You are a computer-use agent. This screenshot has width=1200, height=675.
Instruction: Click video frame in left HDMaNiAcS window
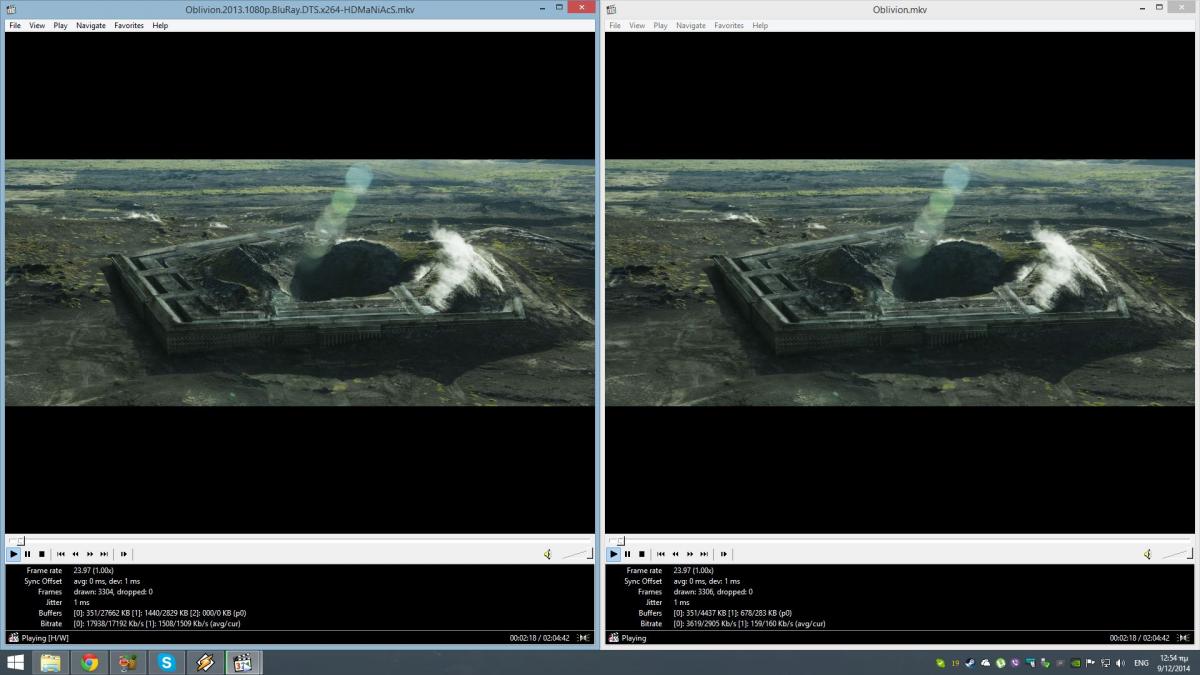click(300, 283)
